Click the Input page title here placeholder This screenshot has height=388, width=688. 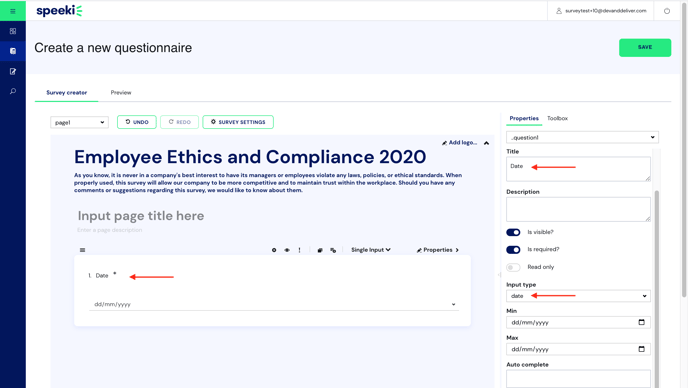[141, 216]
